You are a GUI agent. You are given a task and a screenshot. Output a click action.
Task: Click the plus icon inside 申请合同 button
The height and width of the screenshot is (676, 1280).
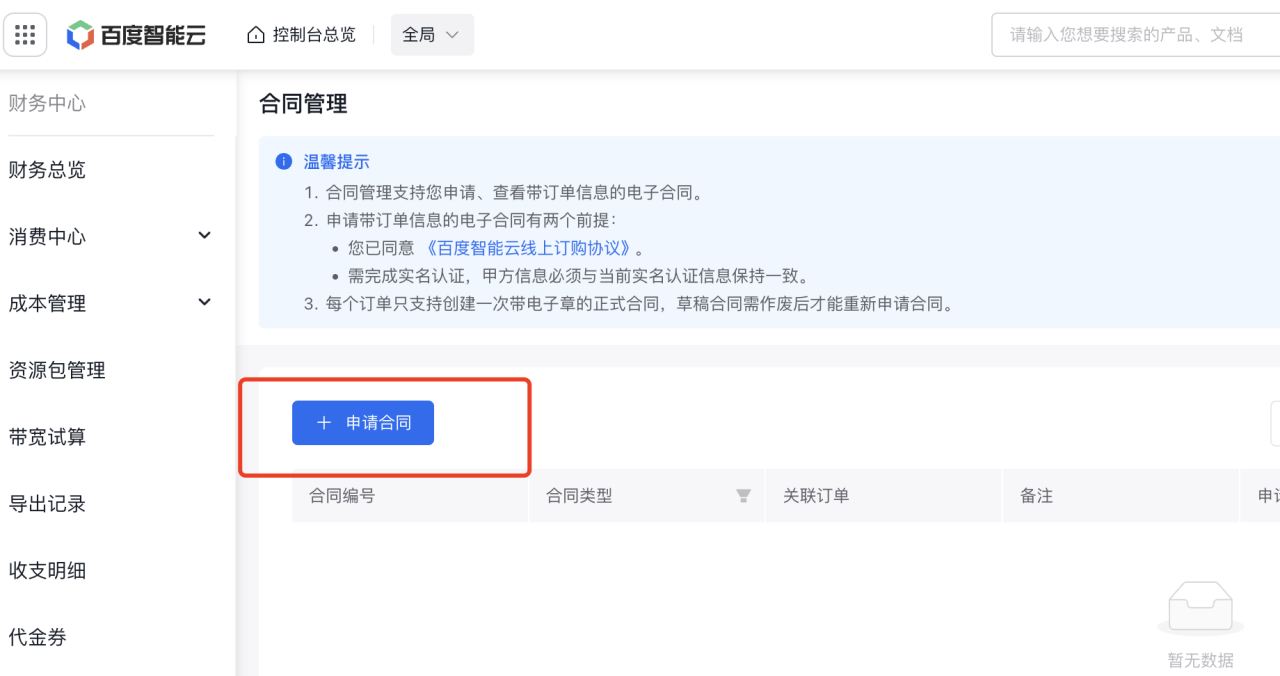click(323, 422)
